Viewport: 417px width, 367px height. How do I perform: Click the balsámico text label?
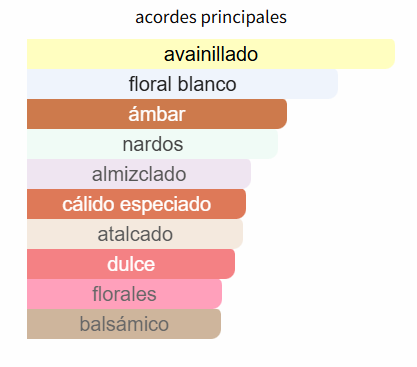tap(124, 324)
